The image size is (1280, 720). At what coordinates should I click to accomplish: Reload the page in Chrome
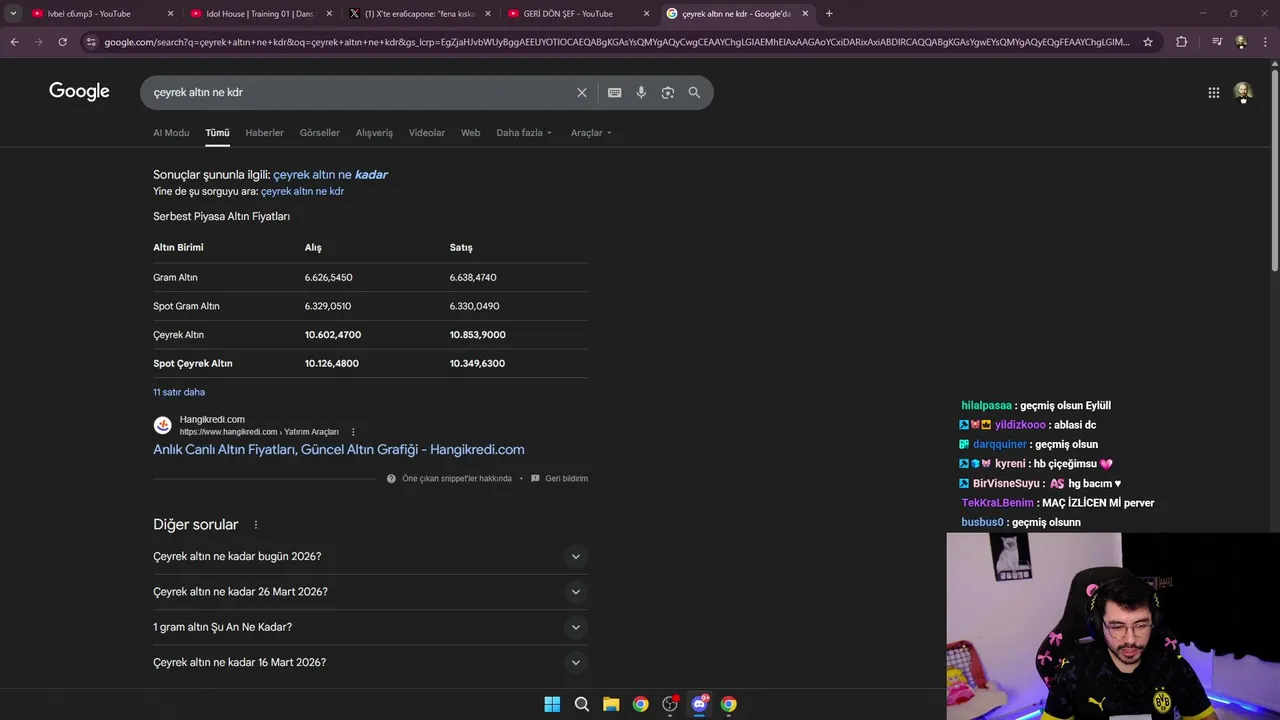[x=62, y=42]
